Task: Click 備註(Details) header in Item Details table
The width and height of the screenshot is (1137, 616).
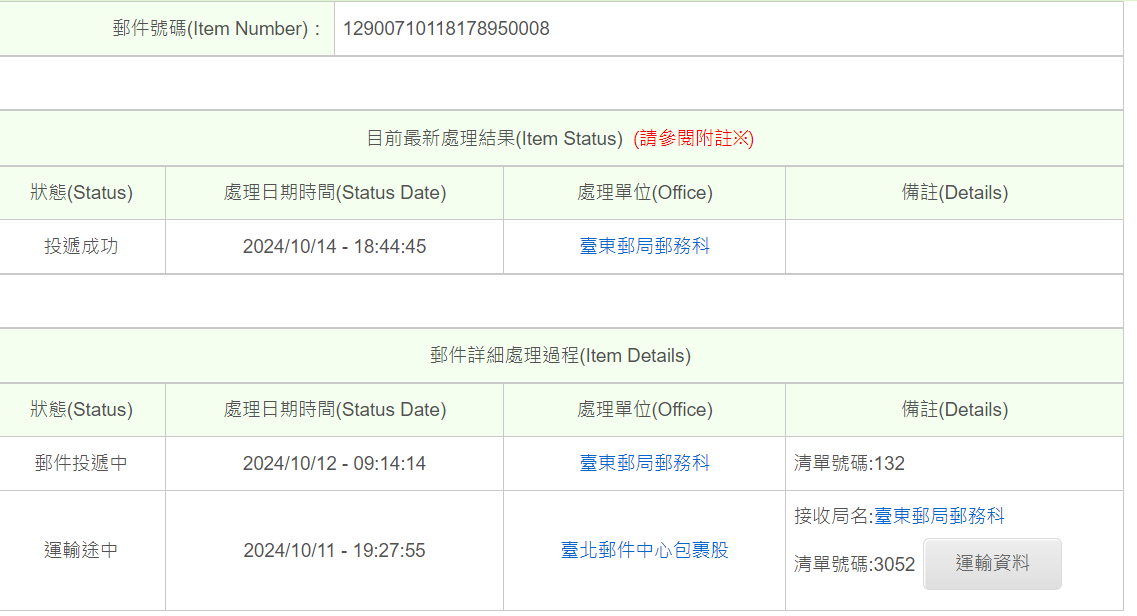Action: [x=954, y=409]
